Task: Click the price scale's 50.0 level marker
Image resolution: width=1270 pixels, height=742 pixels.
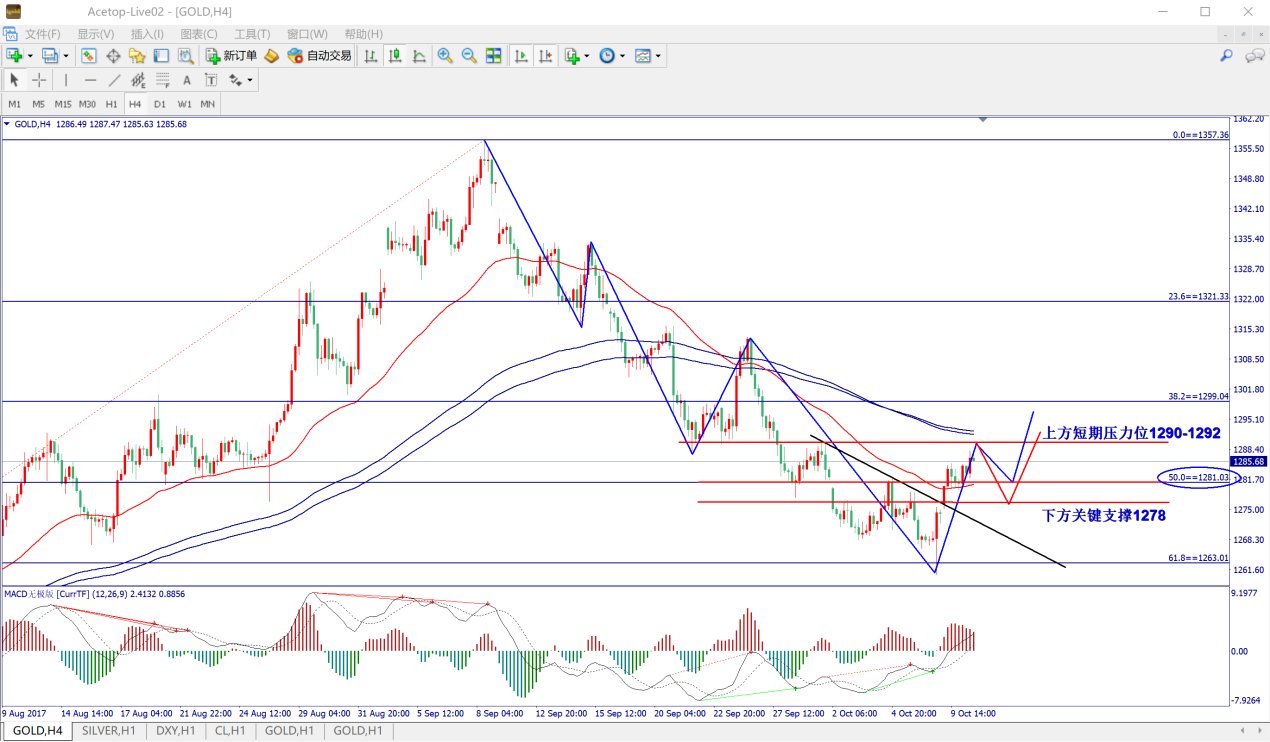Action: [1197, 479]
